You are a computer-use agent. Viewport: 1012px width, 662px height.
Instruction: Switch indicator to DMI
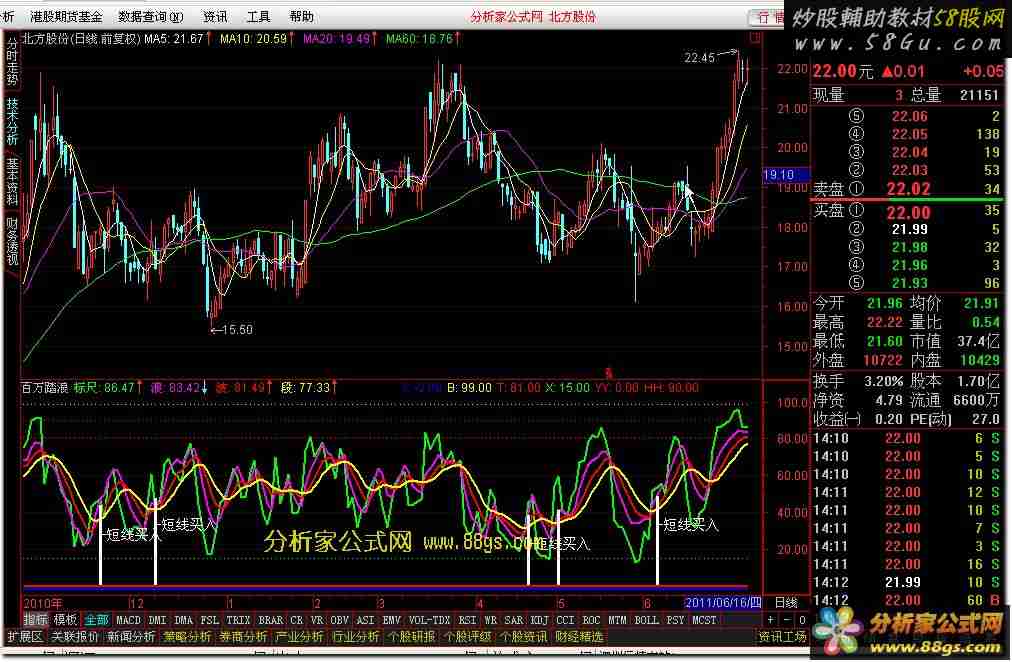point(157,620)
